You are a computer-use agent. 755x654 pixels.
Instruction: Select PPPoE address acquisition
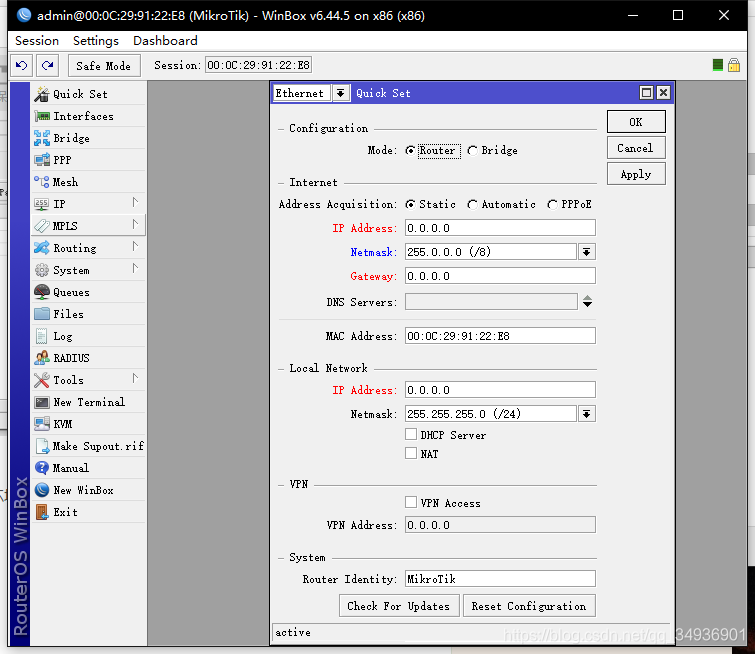click(552, 205)
